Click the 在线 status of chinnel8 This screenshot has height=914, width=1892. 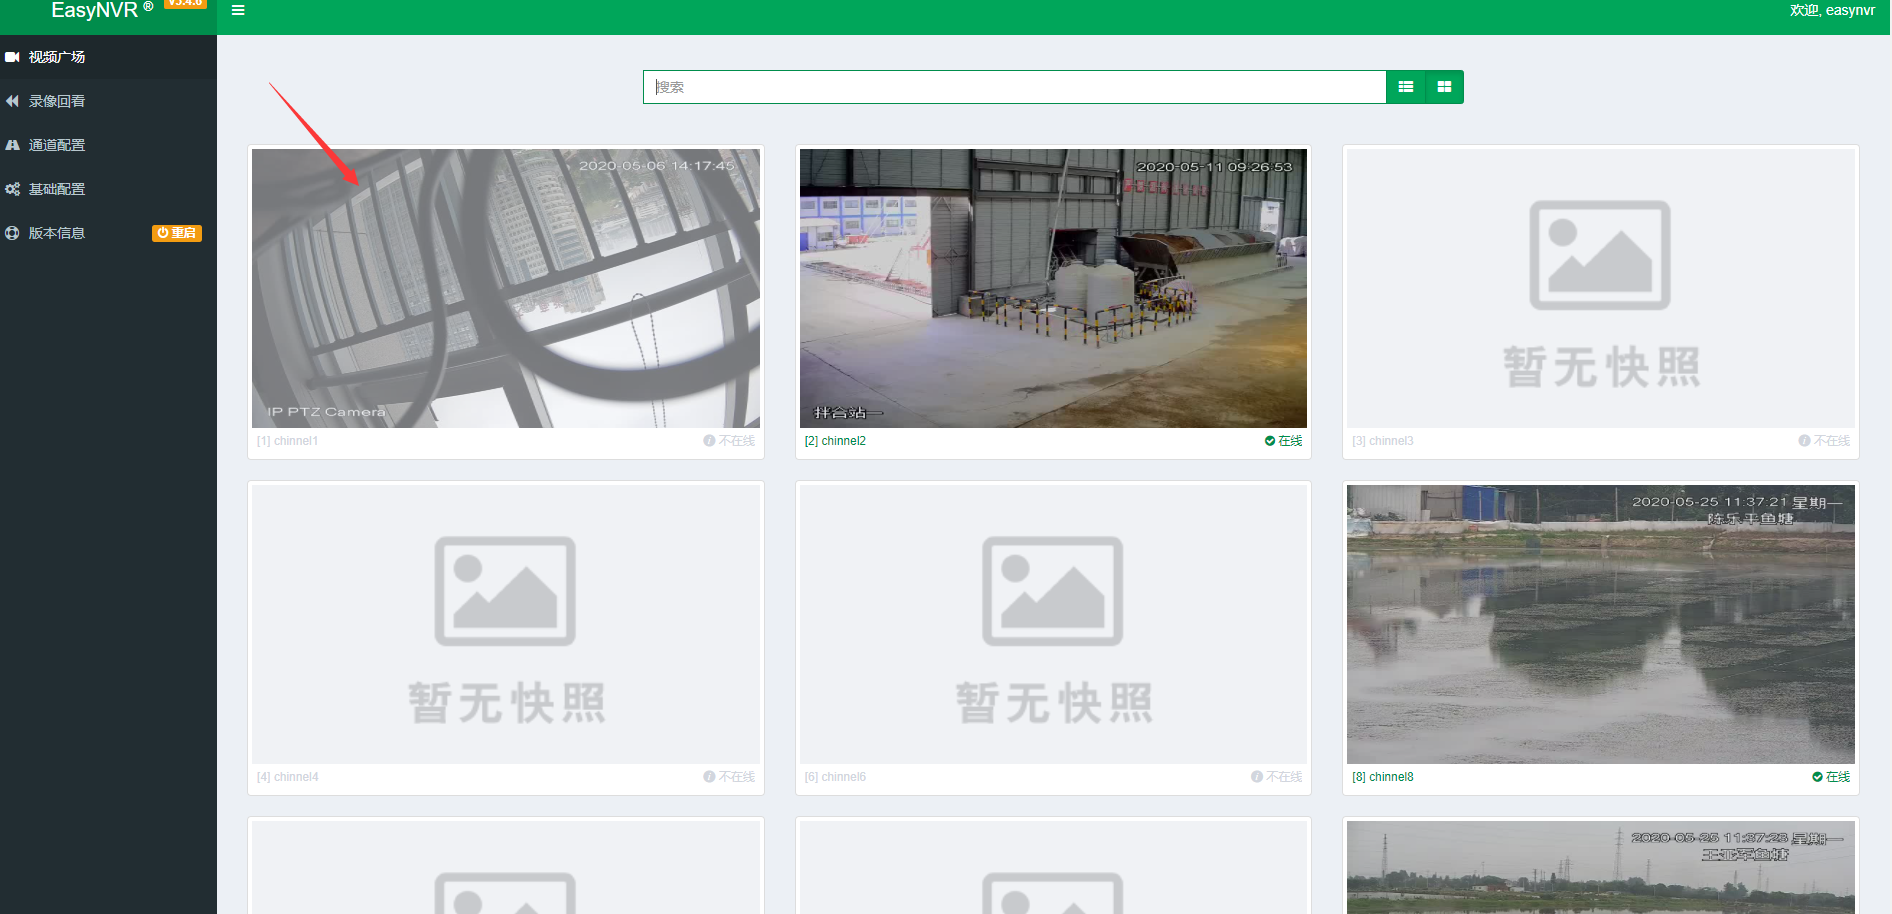click(x=1831, y=777)
